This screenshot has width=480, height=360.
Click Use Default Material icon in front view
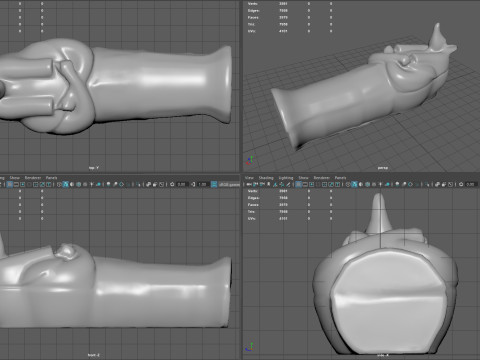tap(72, 184)
